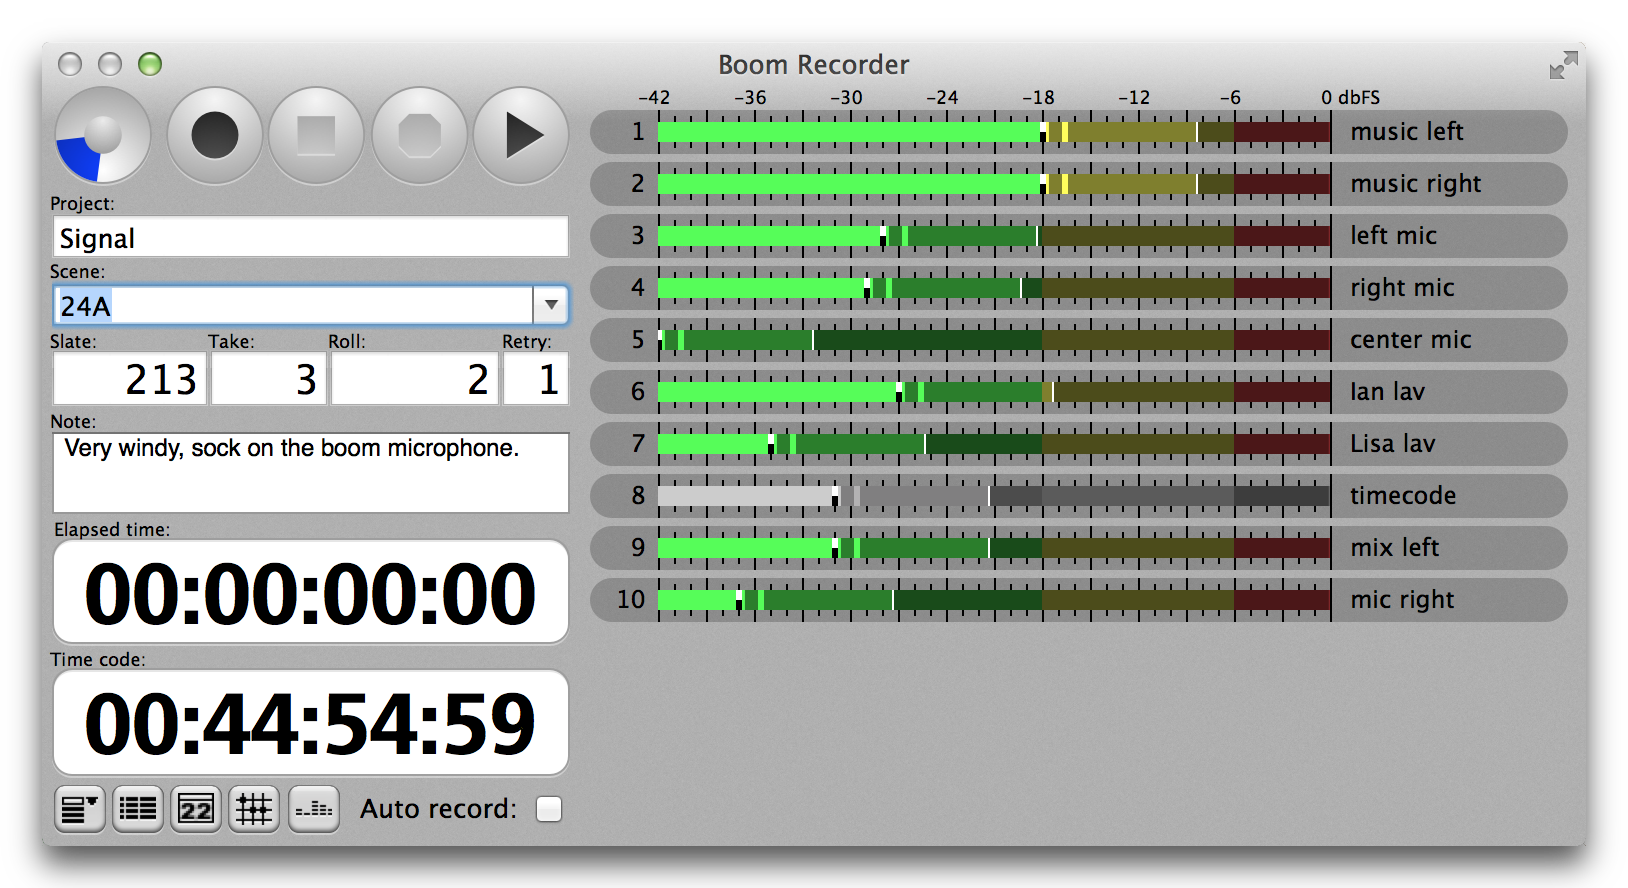Click the Slate field showing 213
This screenshot has width=1628, height=888.
point(129,379)
